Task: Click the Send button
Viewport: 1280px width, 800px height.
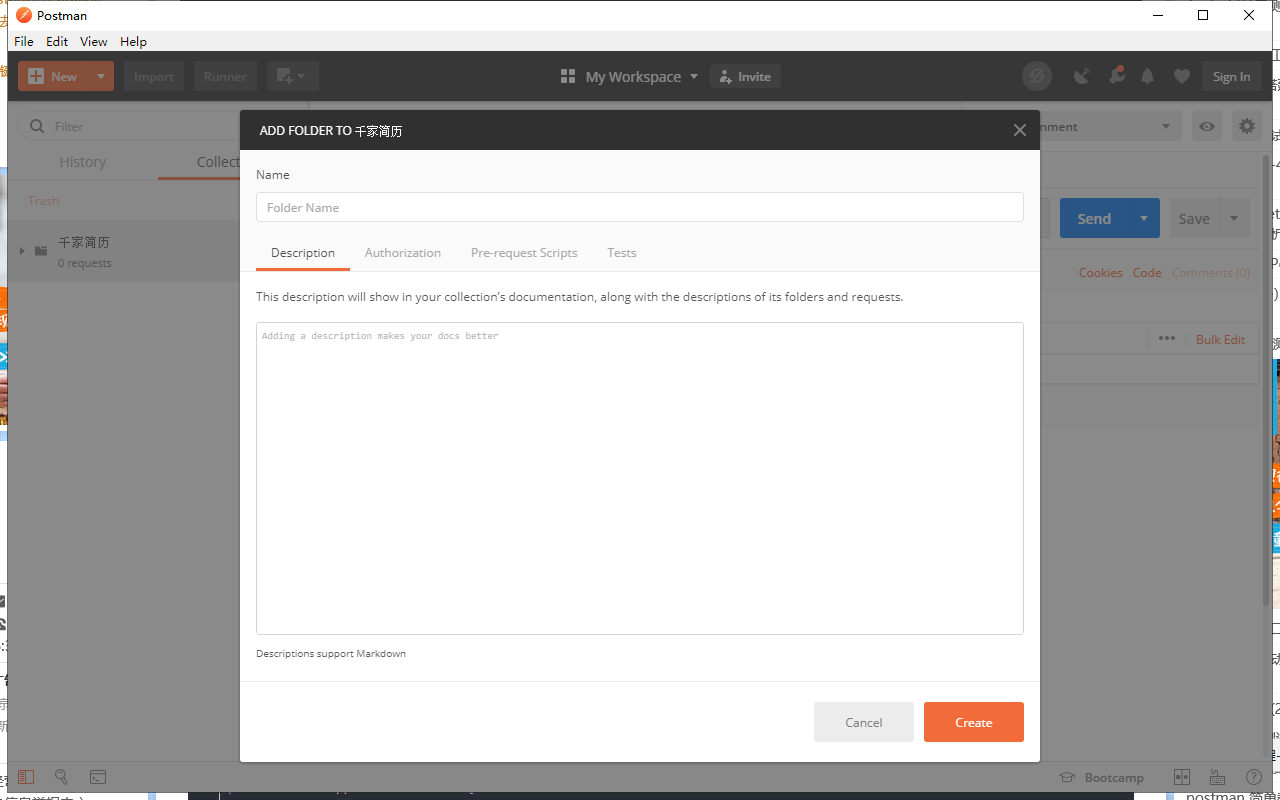Action: (1094, 218)
